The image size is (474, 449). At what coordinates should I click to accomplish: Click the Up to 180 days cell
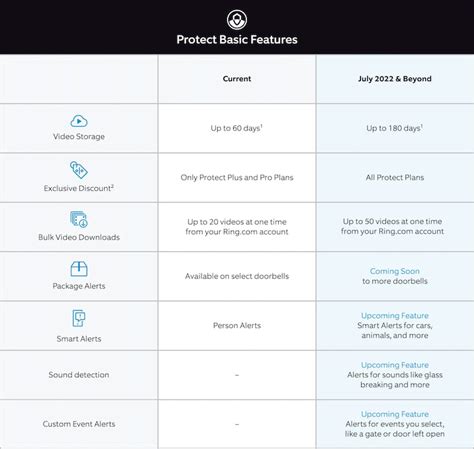point(395,128)
